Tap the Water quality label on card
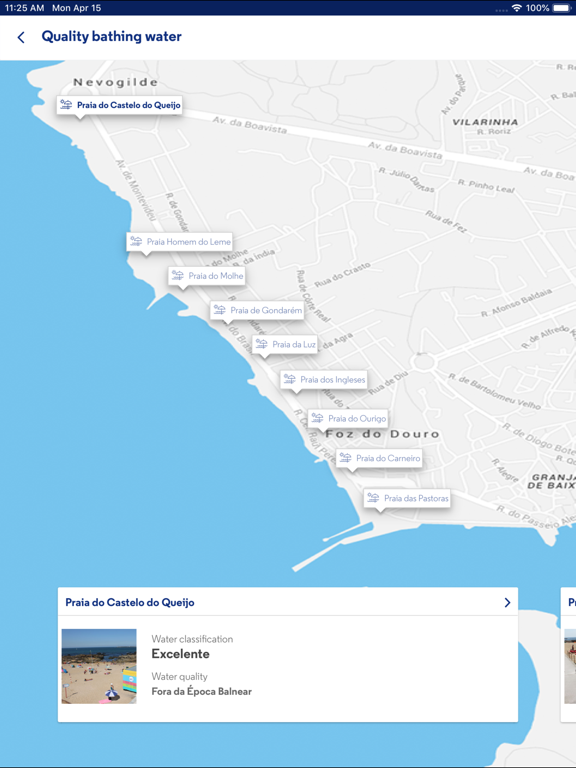Viewport: 576px width, 768px height. point(179,676)
